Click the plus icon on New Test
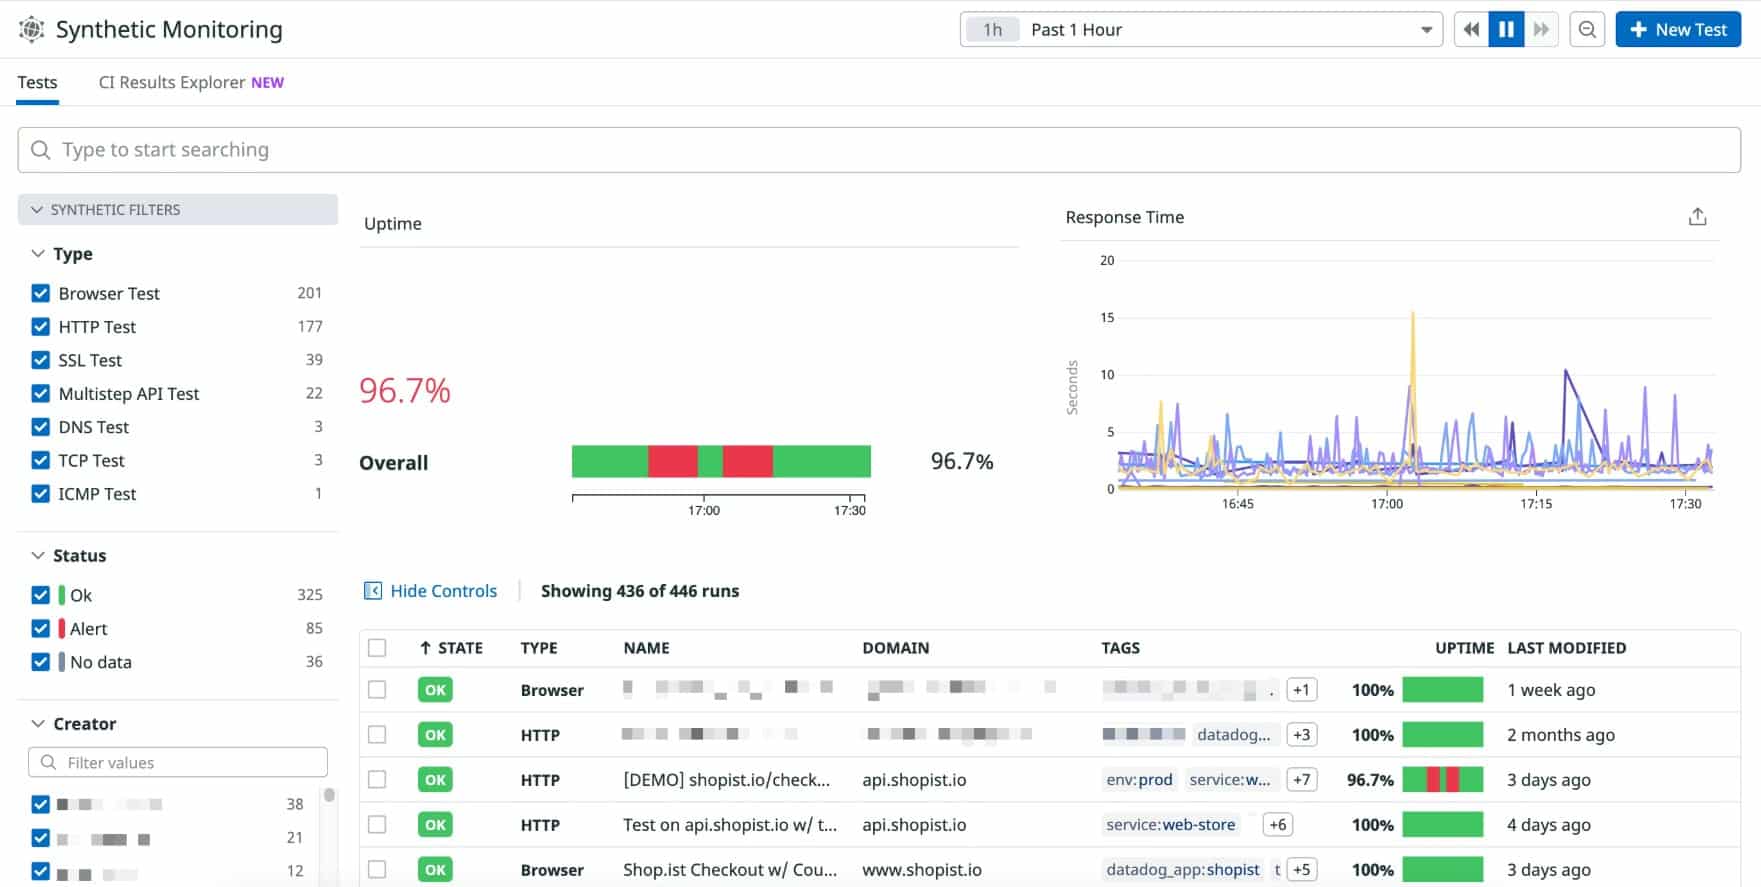Image resolution: width=1761 pixels, height=887 pixels. (1638, 30)
